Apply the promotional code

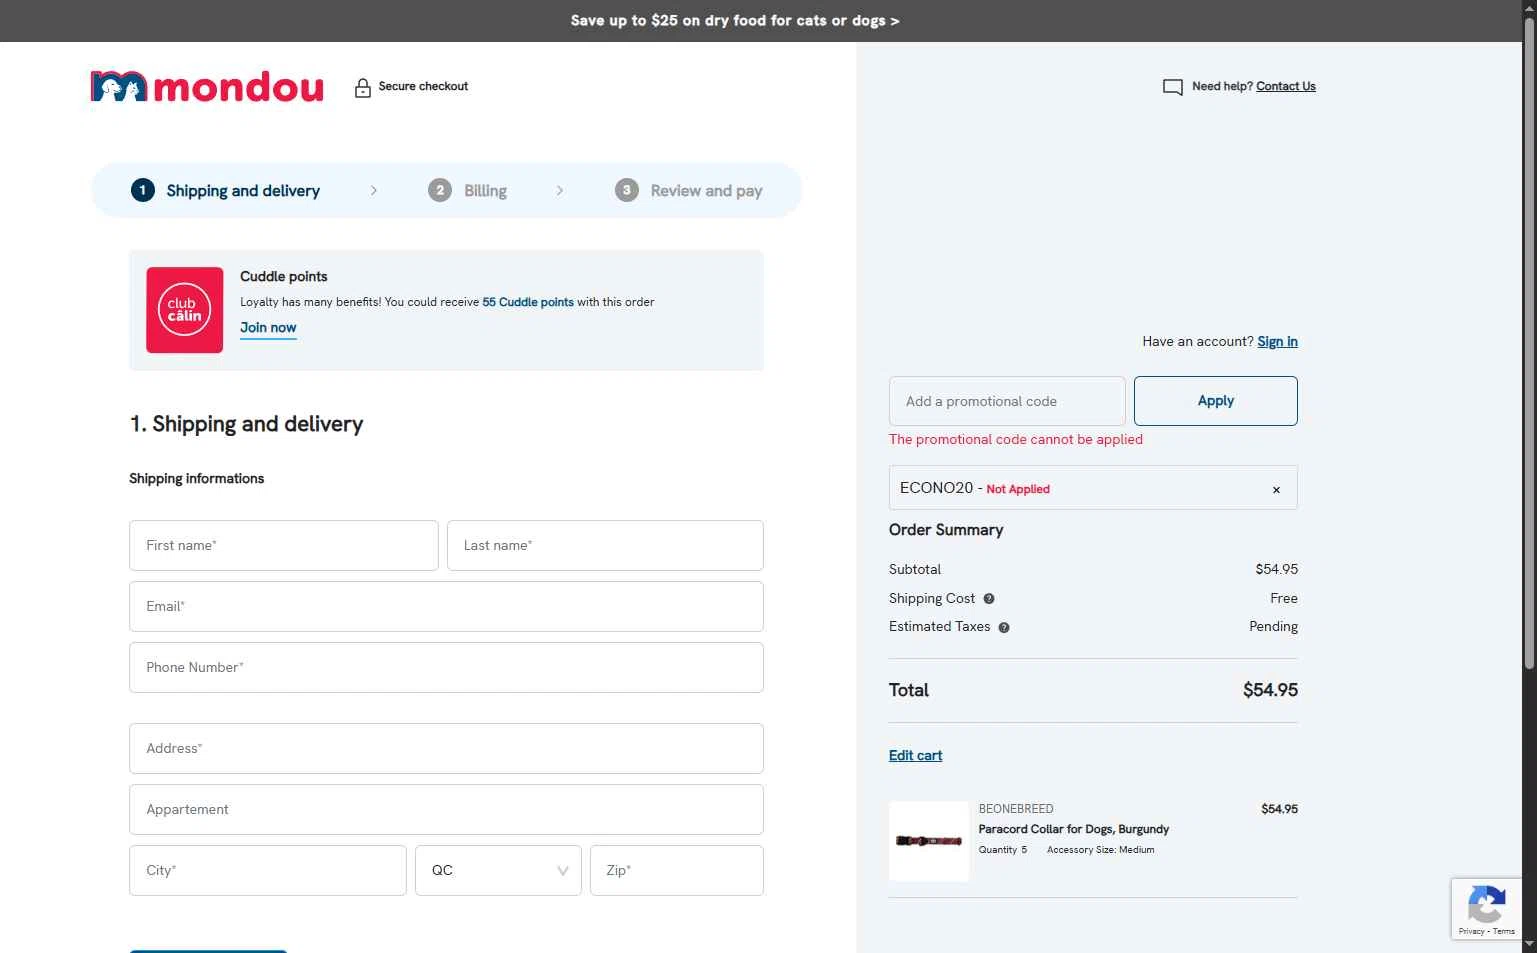point(1216,401)
